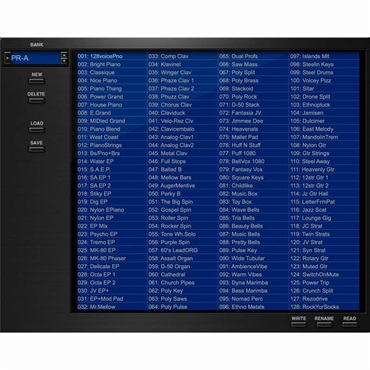Click the RENAME button

324,324
